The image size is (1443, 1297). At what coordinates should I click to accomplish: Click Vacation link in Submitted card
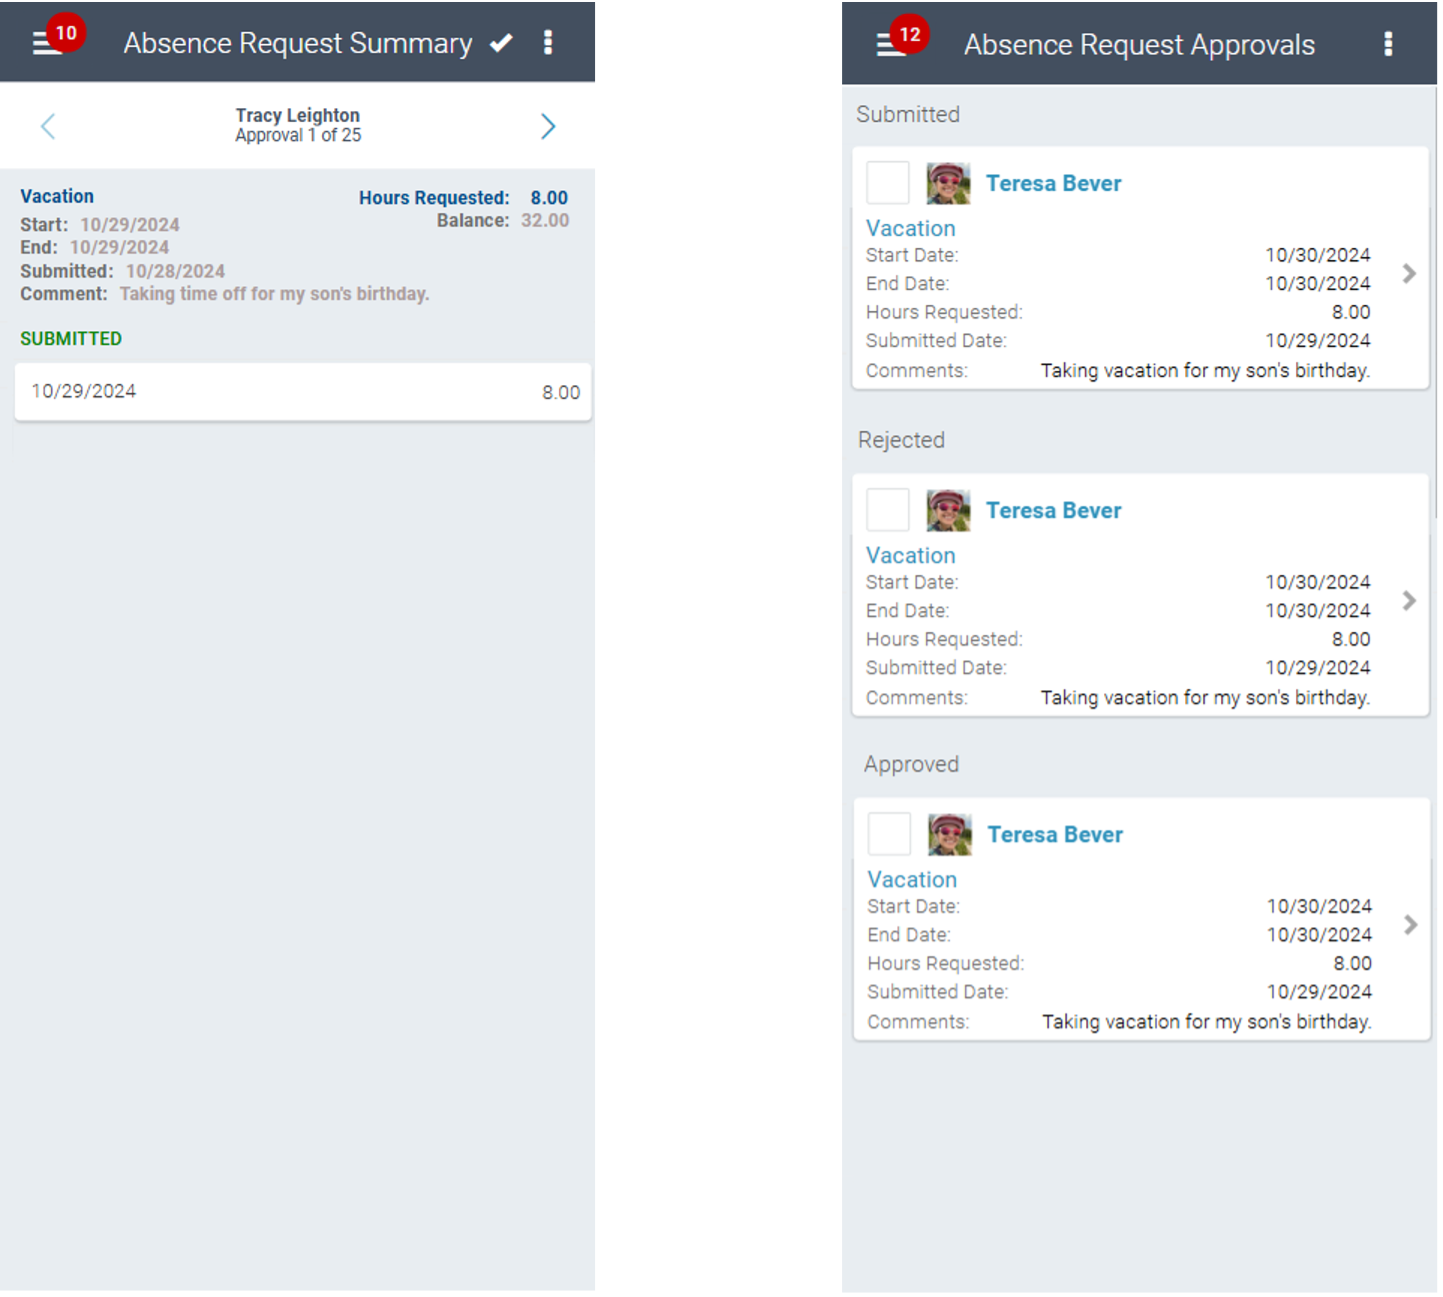(910, 229)
